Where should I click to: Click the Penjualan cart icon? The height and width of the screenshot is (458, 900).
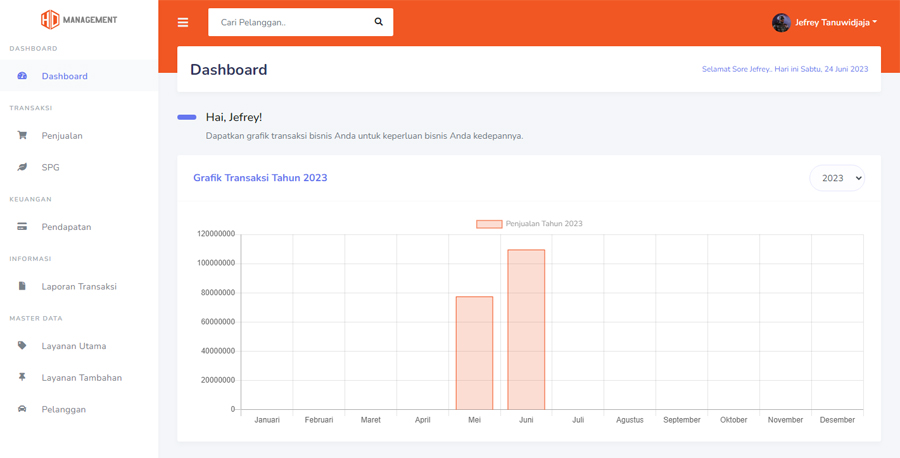(x=22, y=136)
